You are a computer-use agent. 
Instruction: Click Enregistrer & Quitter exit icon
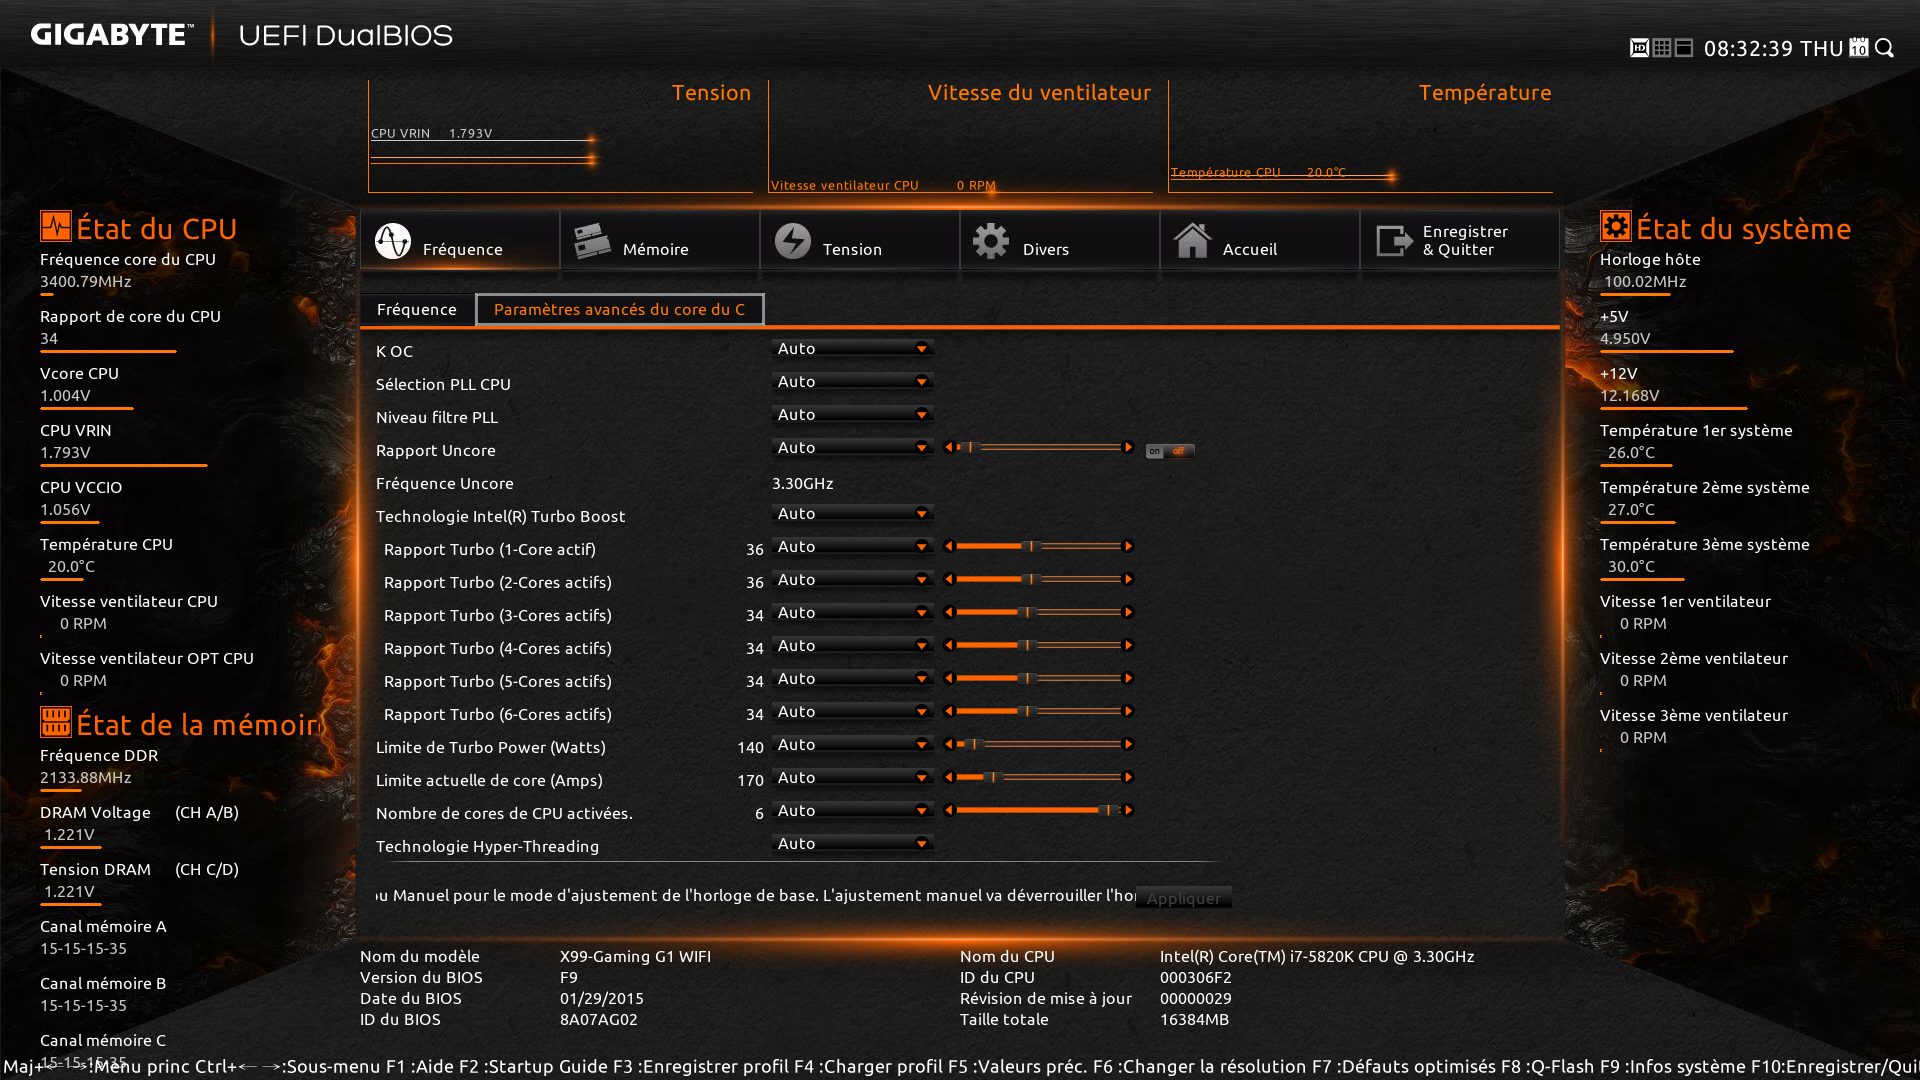pos(1394,241)
